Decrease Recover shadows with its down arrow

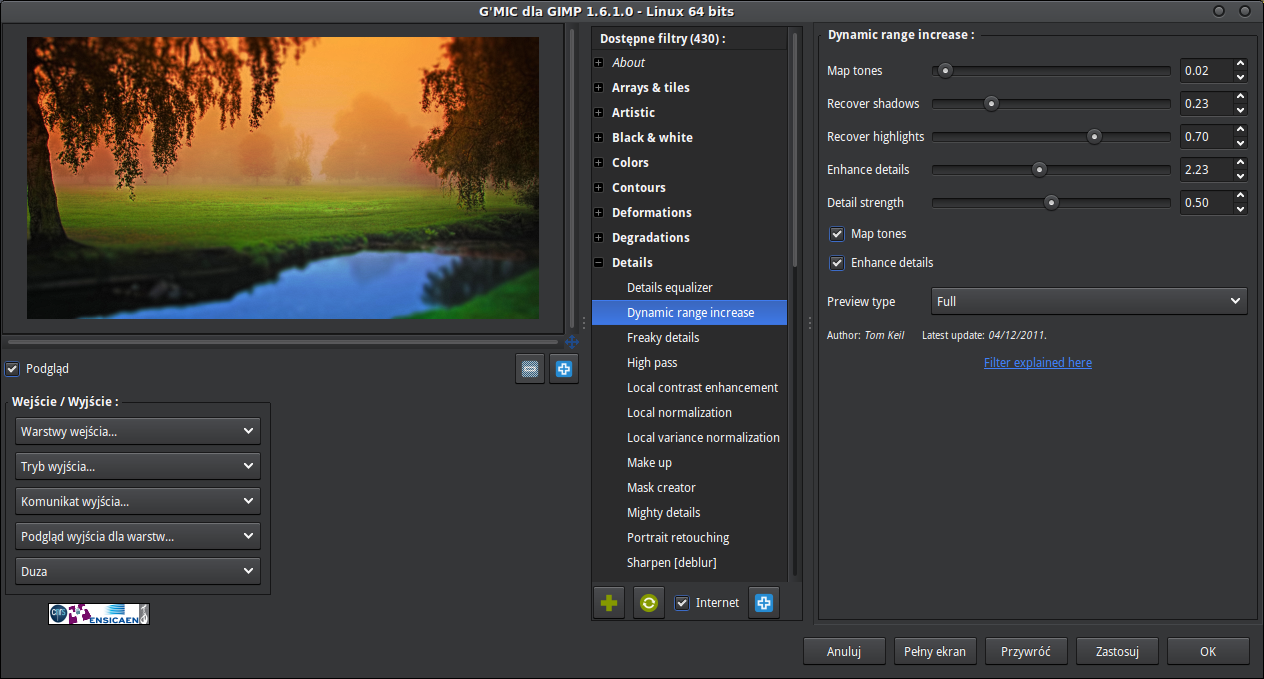click(x=1240, y=110)
